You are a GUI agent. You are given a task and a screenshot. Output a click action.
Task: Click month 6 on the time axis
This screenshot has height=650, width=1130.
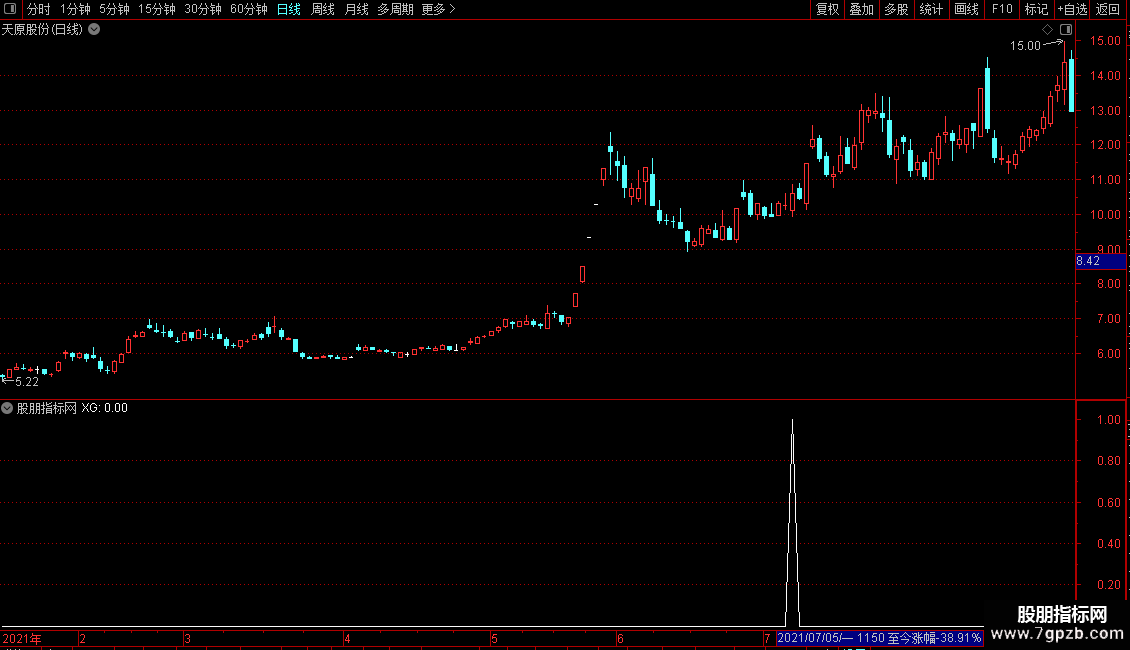point(620,638)
